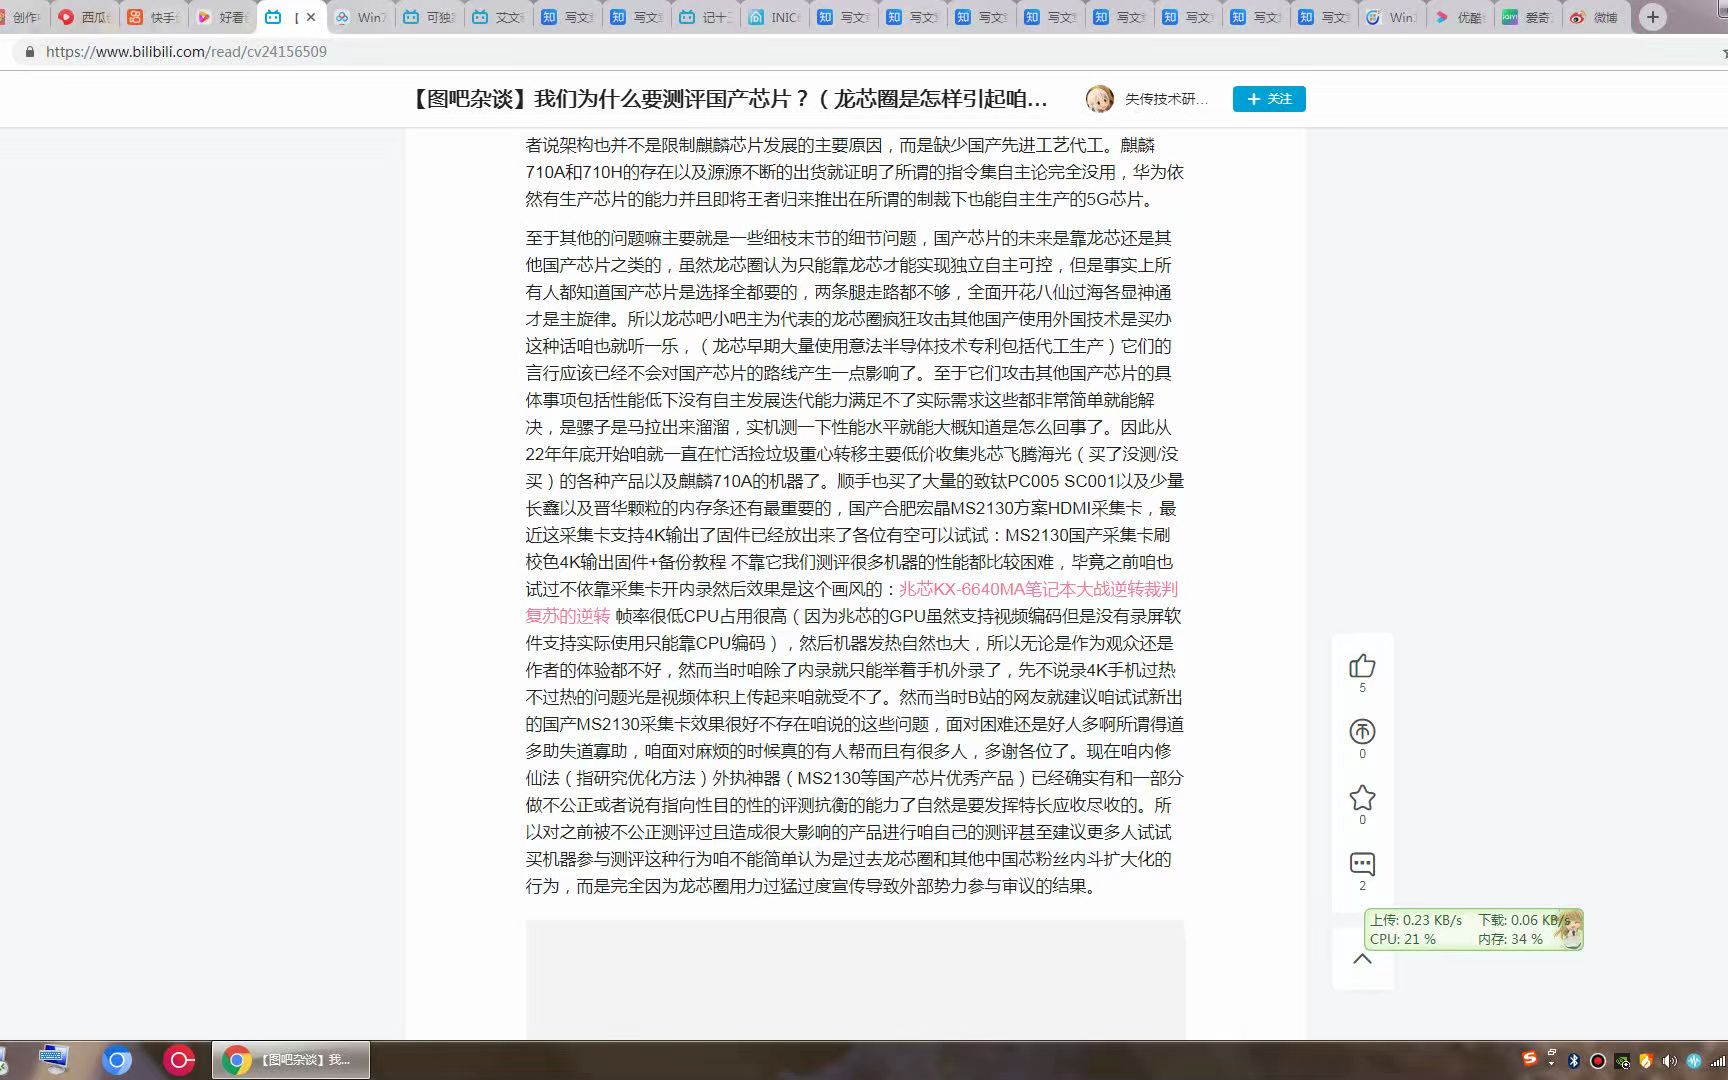Switch to the 爱奇 tab
The image size is (1728, 1080).
point(1528,17)
